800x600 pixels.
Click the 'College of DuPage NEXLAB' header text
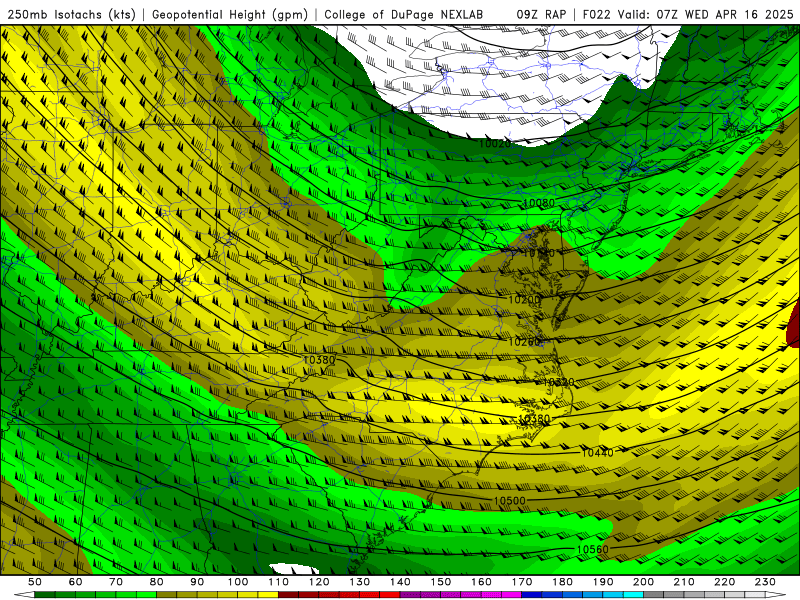click(x=404, y=15)
